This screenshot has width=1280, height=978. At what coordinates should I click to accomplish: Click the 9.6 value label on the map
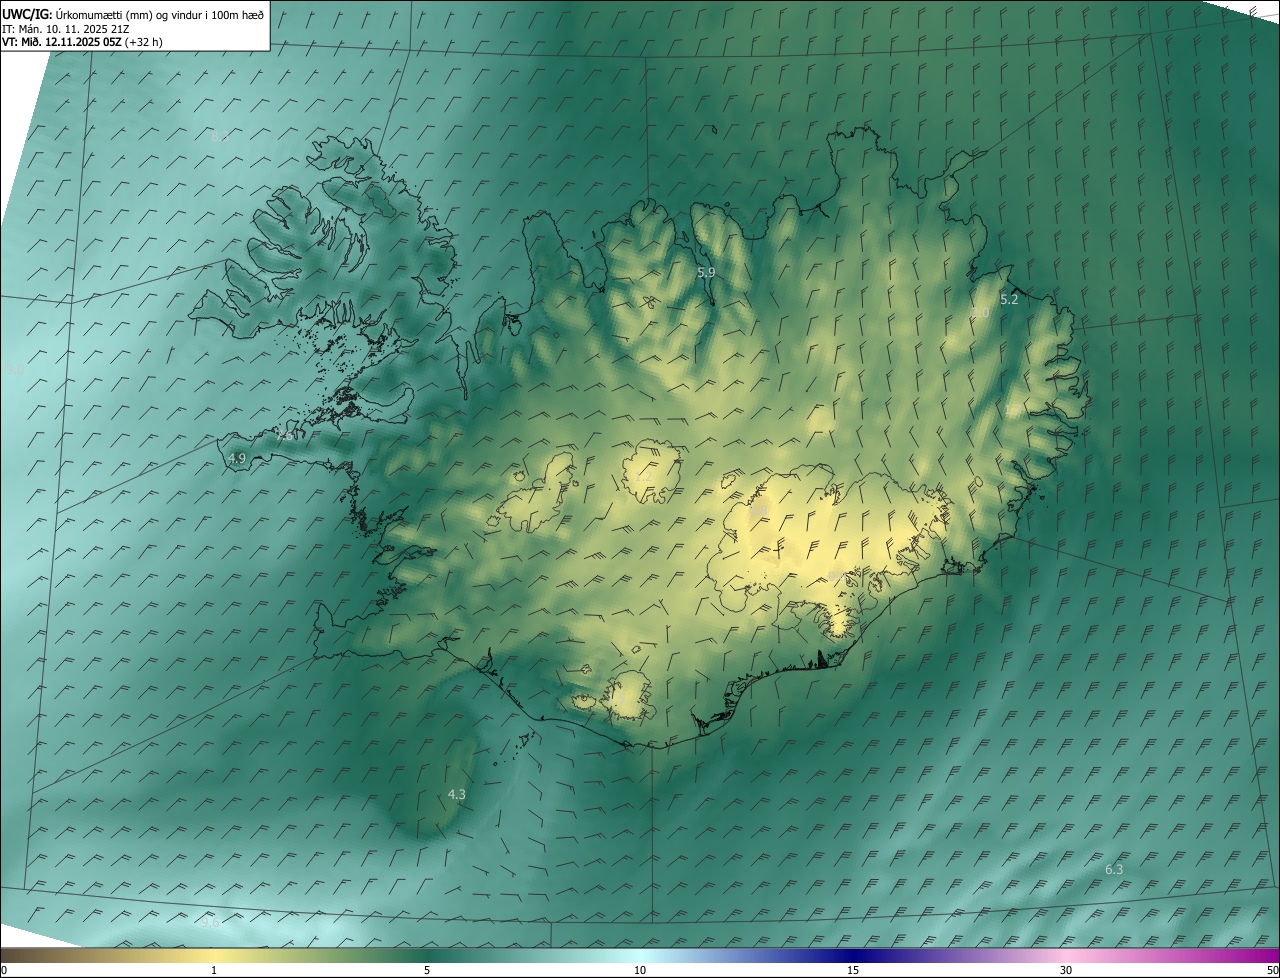pos(209,922)
